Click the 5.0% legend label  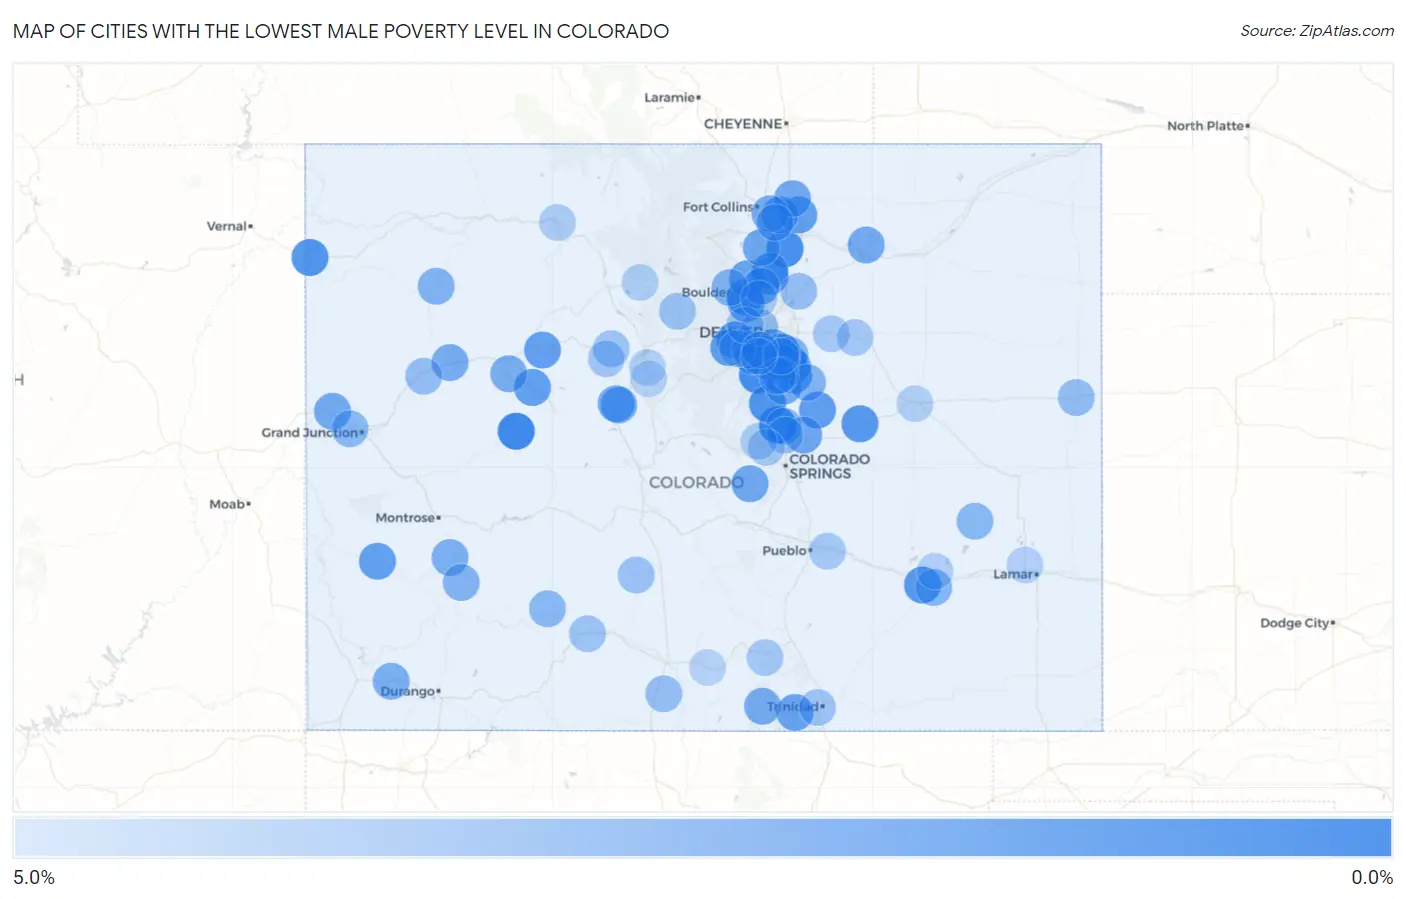point(34,877)
